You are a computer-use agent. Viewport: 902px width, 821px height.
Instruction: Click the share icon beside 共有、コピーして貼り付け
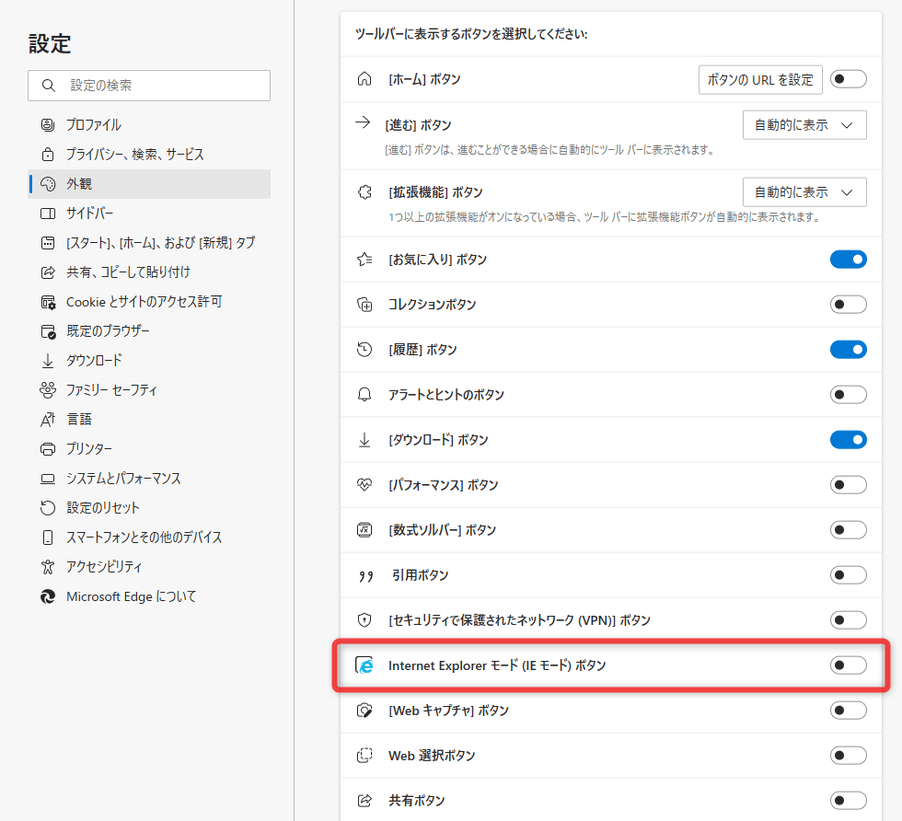point(48,272)
